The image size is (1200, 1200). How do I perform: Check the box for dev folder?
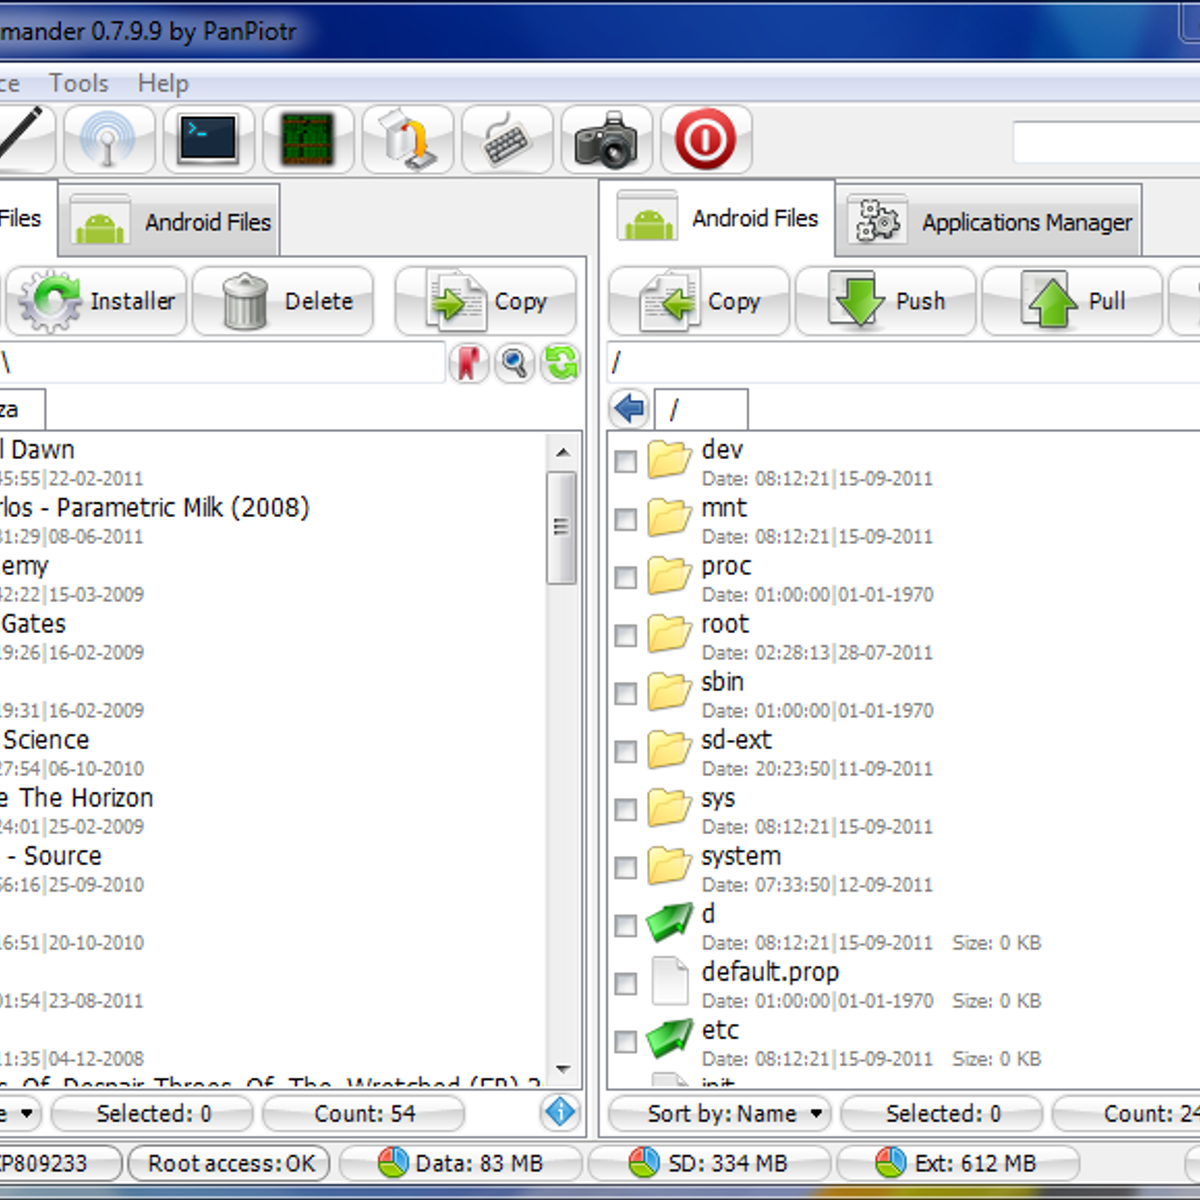(x=626, y=461)
